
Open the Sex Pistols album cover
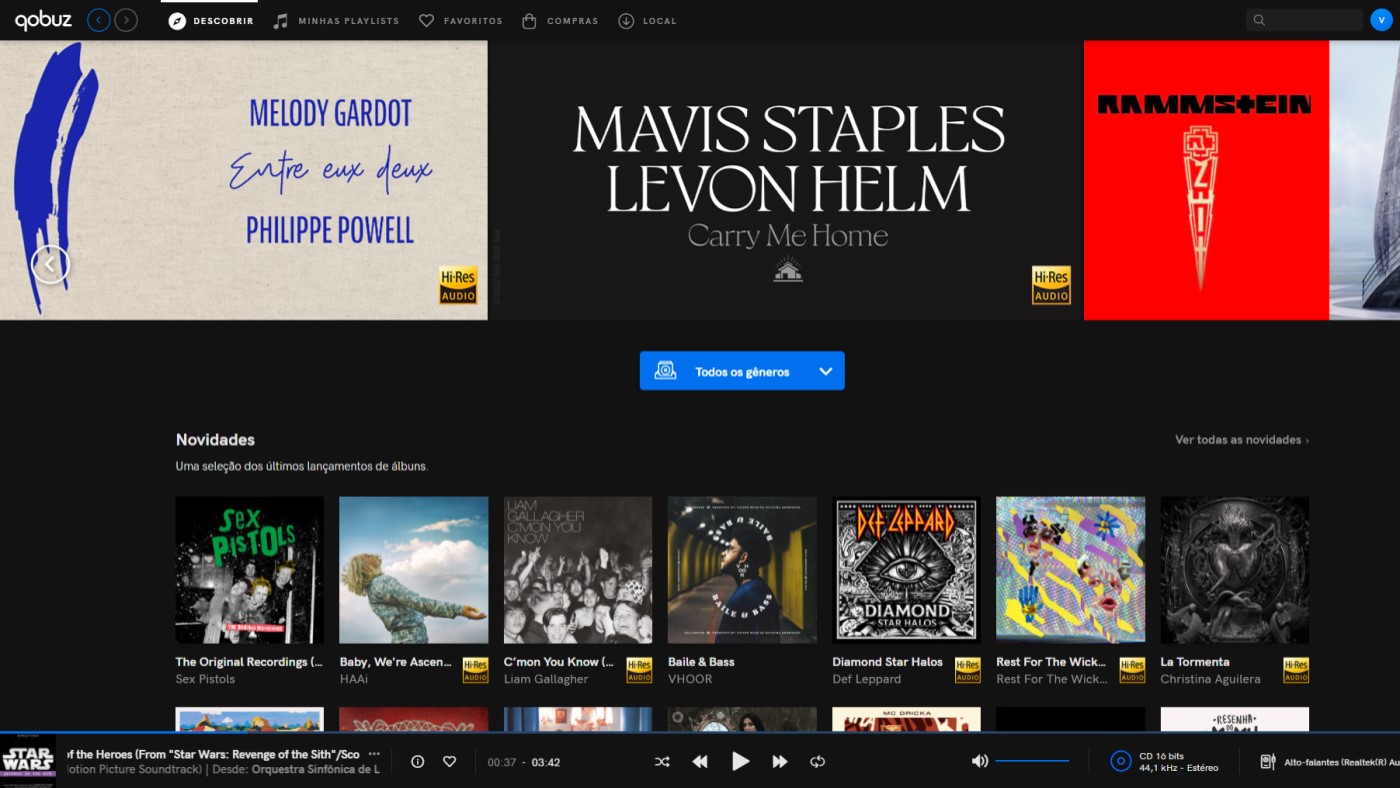(249, 570)
